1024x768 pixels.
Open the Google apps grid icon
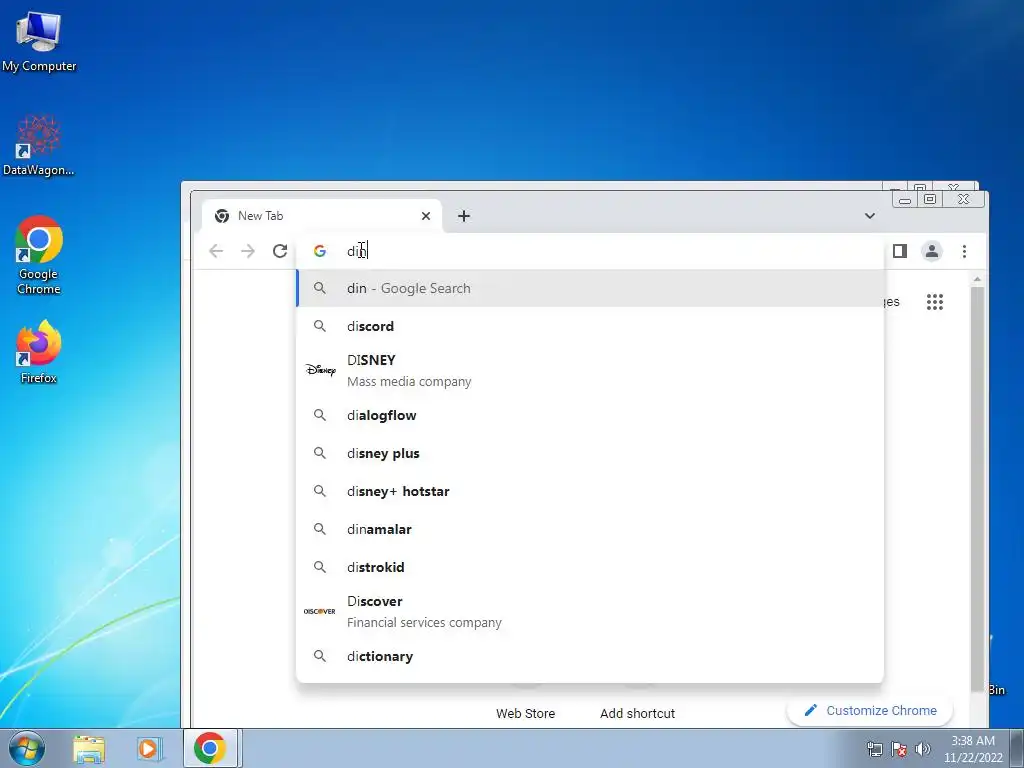[935, 302]
